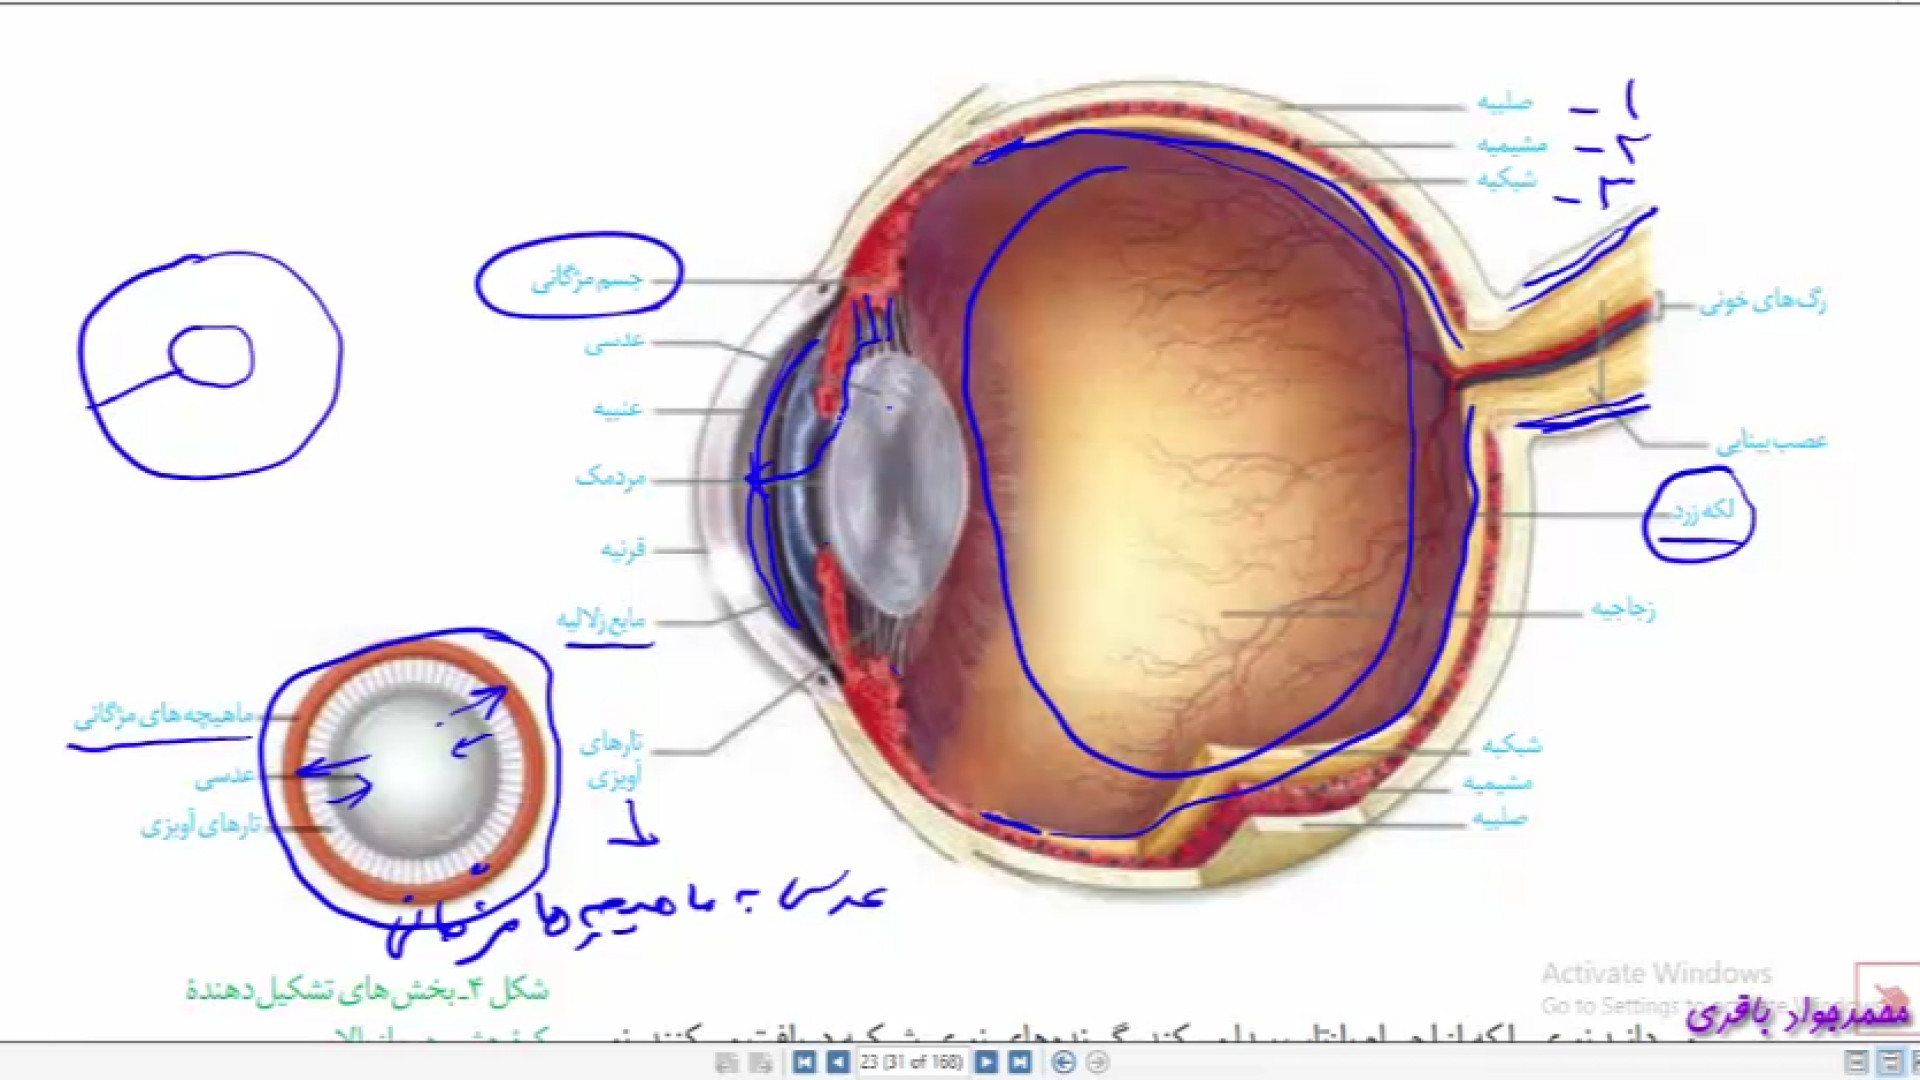Image resolution: width=1920 pixels, height=1080 pixels.
Task: Toggle continuous page layout icon
Action: (1889, 1062)
